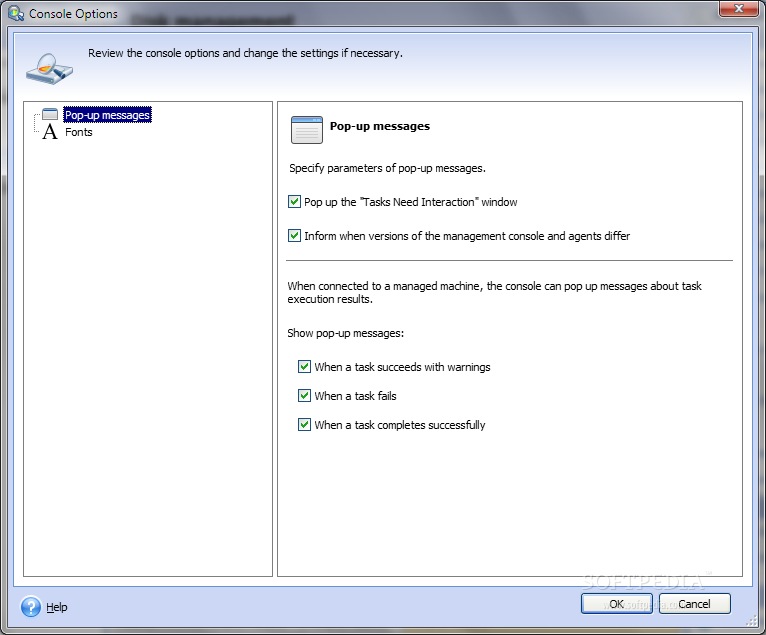Click the resize grip in window corner
Screen dimensions: 766x635
(751, 620)
